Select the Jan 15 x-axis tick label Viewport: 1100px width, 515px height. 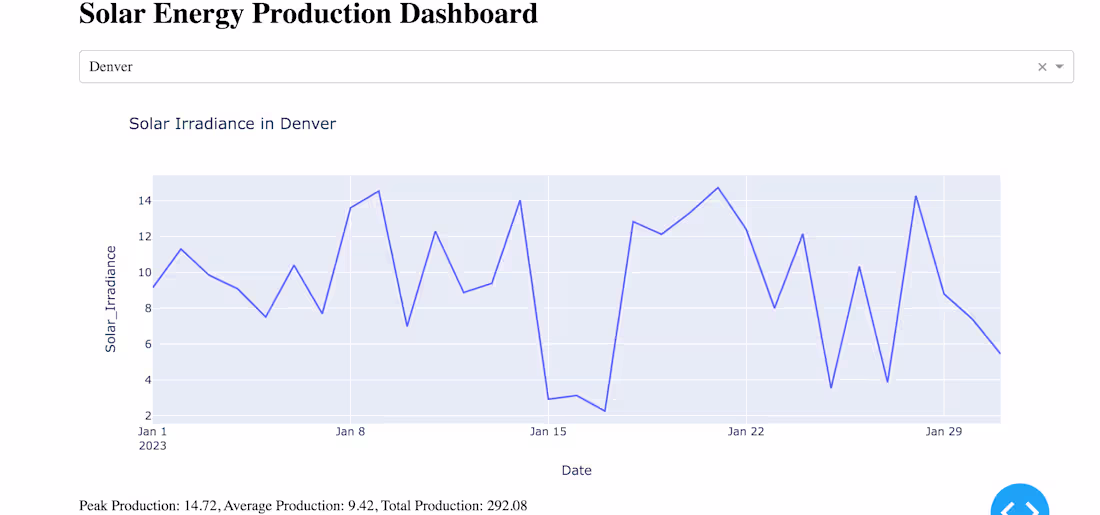coord(548,432)
